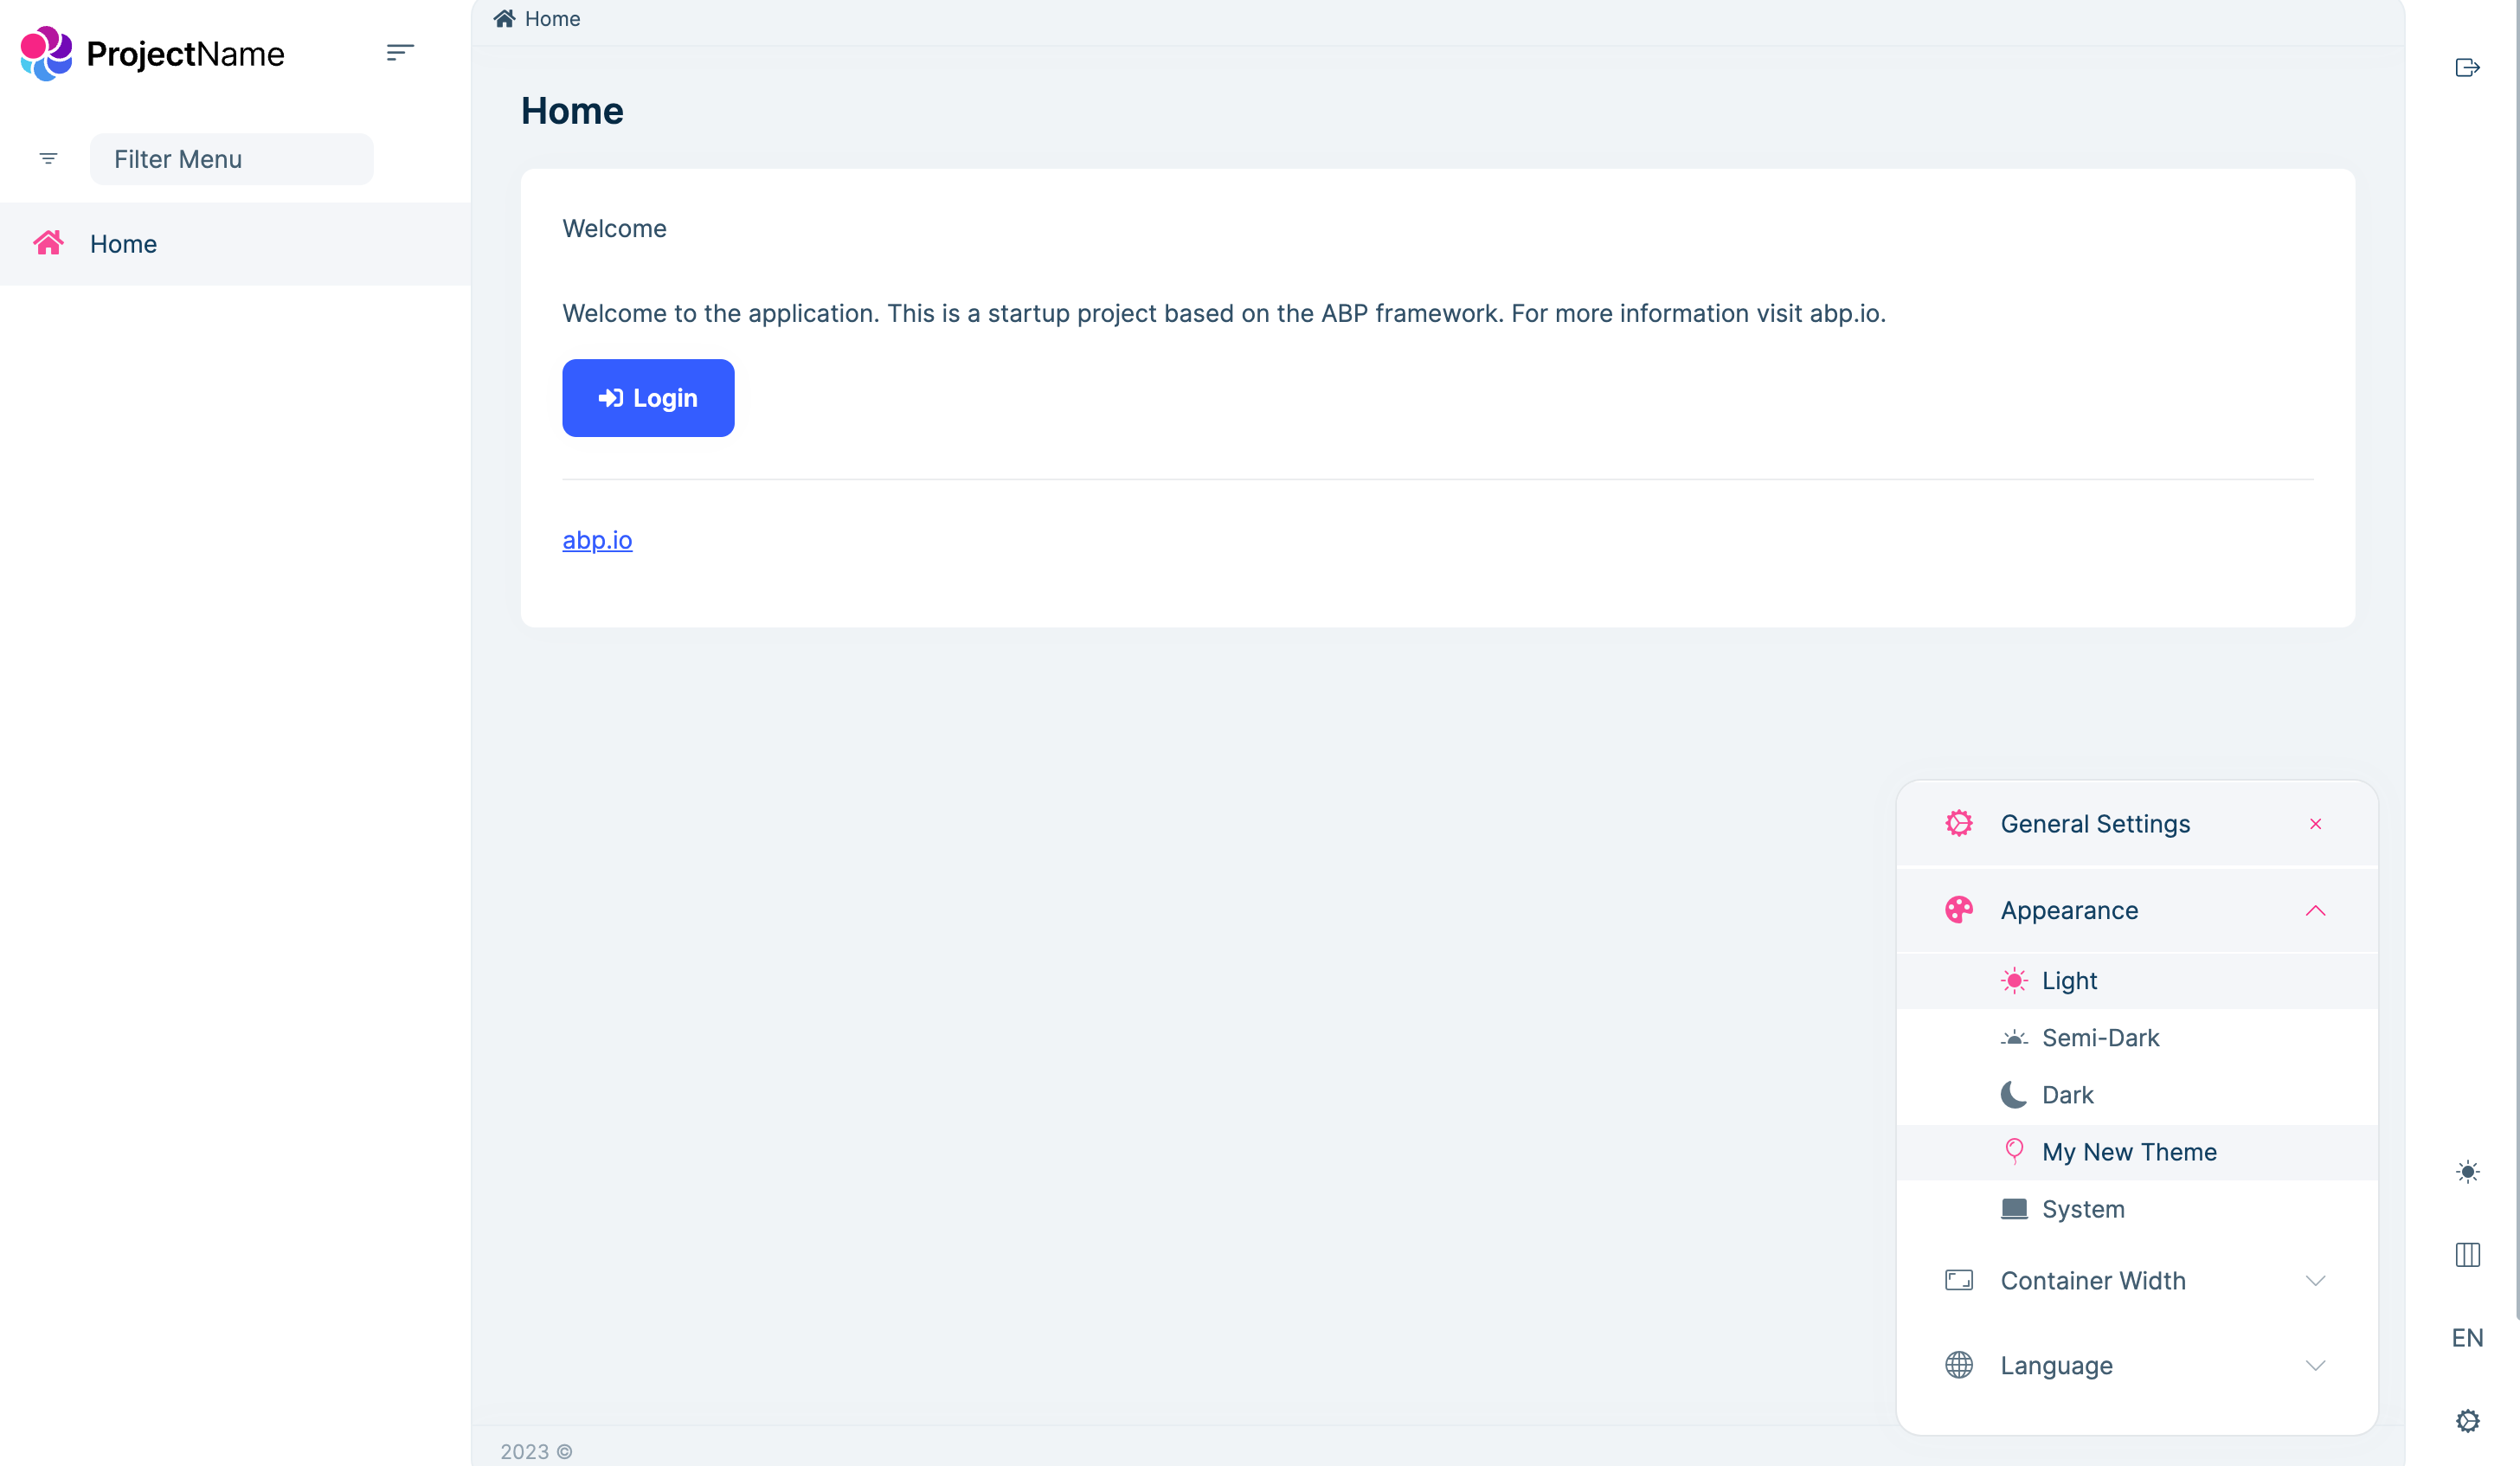This screenshot has height=1466, width=2520.
Task: Click the light mode sun icon on right edge
Action: 2468,1171
